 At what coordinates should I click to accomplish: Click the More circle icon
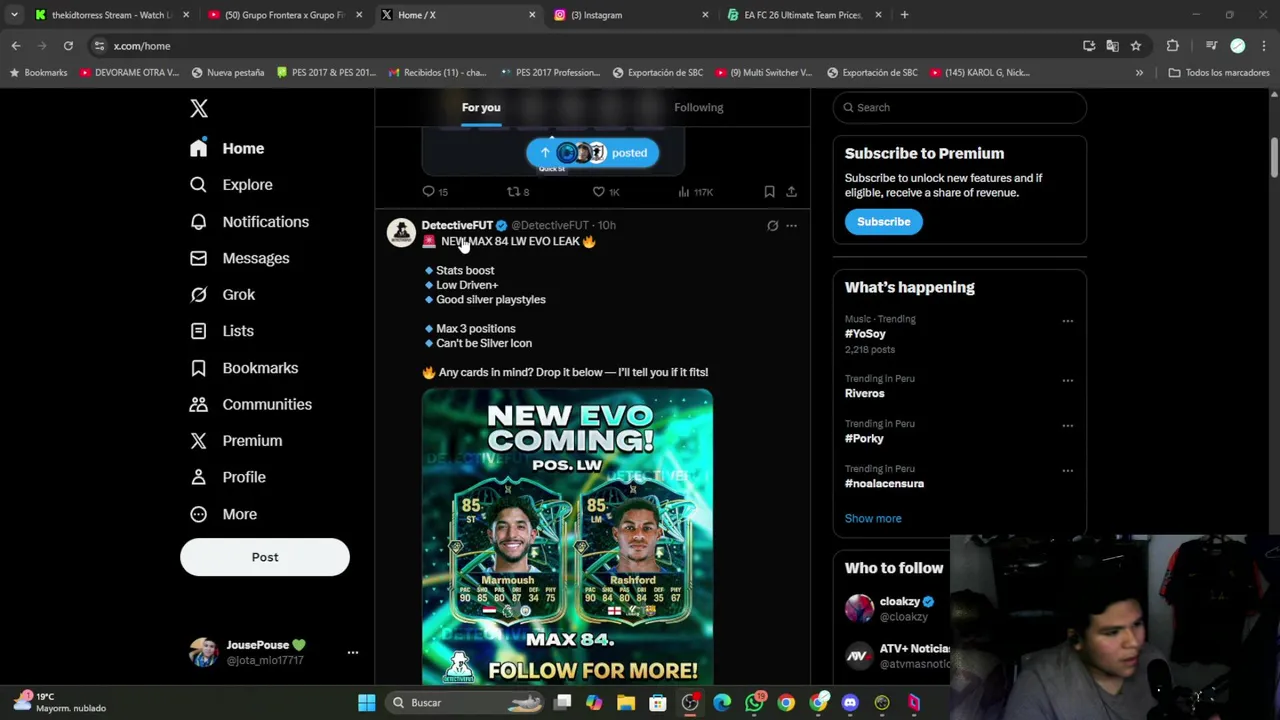pyautogui.click(x=198, y=514)
